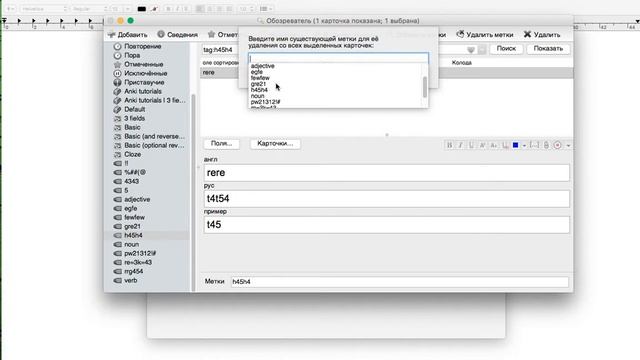Toggle Italic formatting in editor toolbar
This screenshot has height=360, width=640.
[460, 145]
